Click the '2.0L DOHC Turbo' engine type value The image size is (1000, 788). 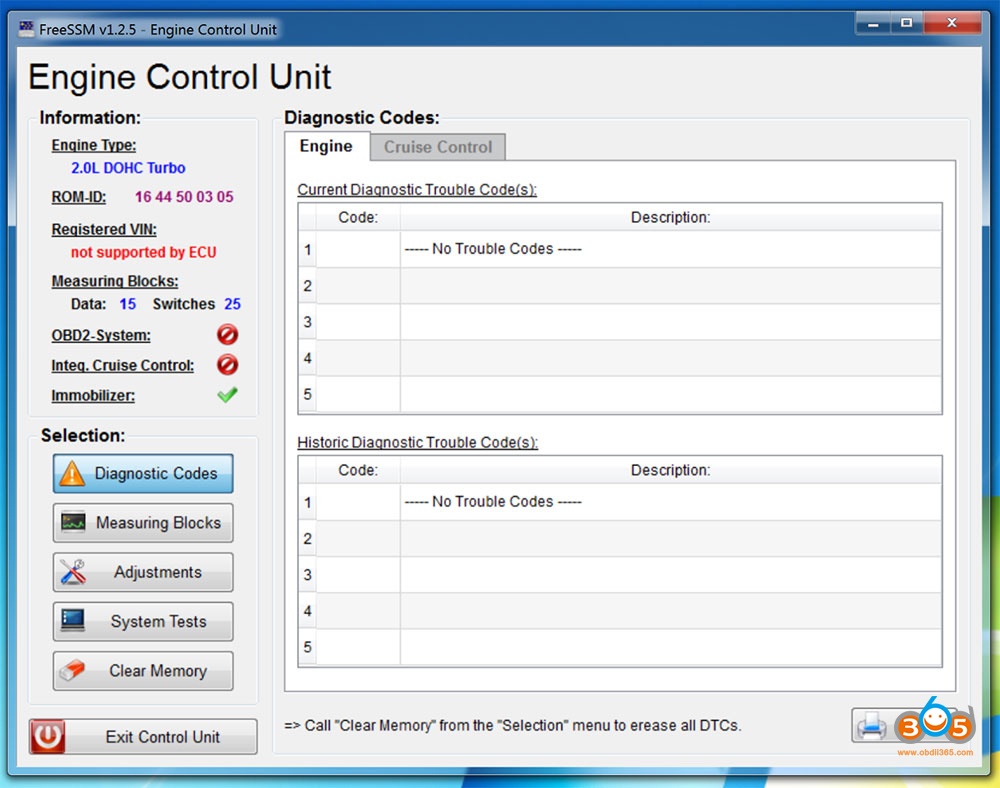click(128, 168)
